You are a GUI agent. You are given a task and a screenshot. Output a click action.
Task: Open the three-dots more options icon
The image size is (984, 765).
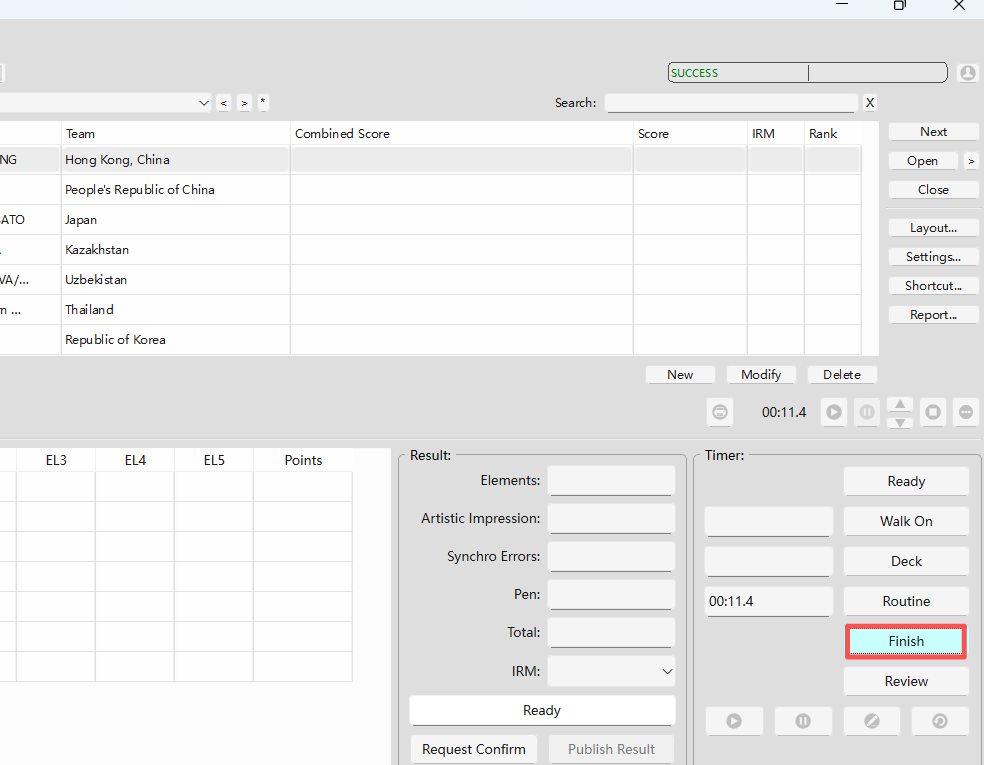coord(966,412)
